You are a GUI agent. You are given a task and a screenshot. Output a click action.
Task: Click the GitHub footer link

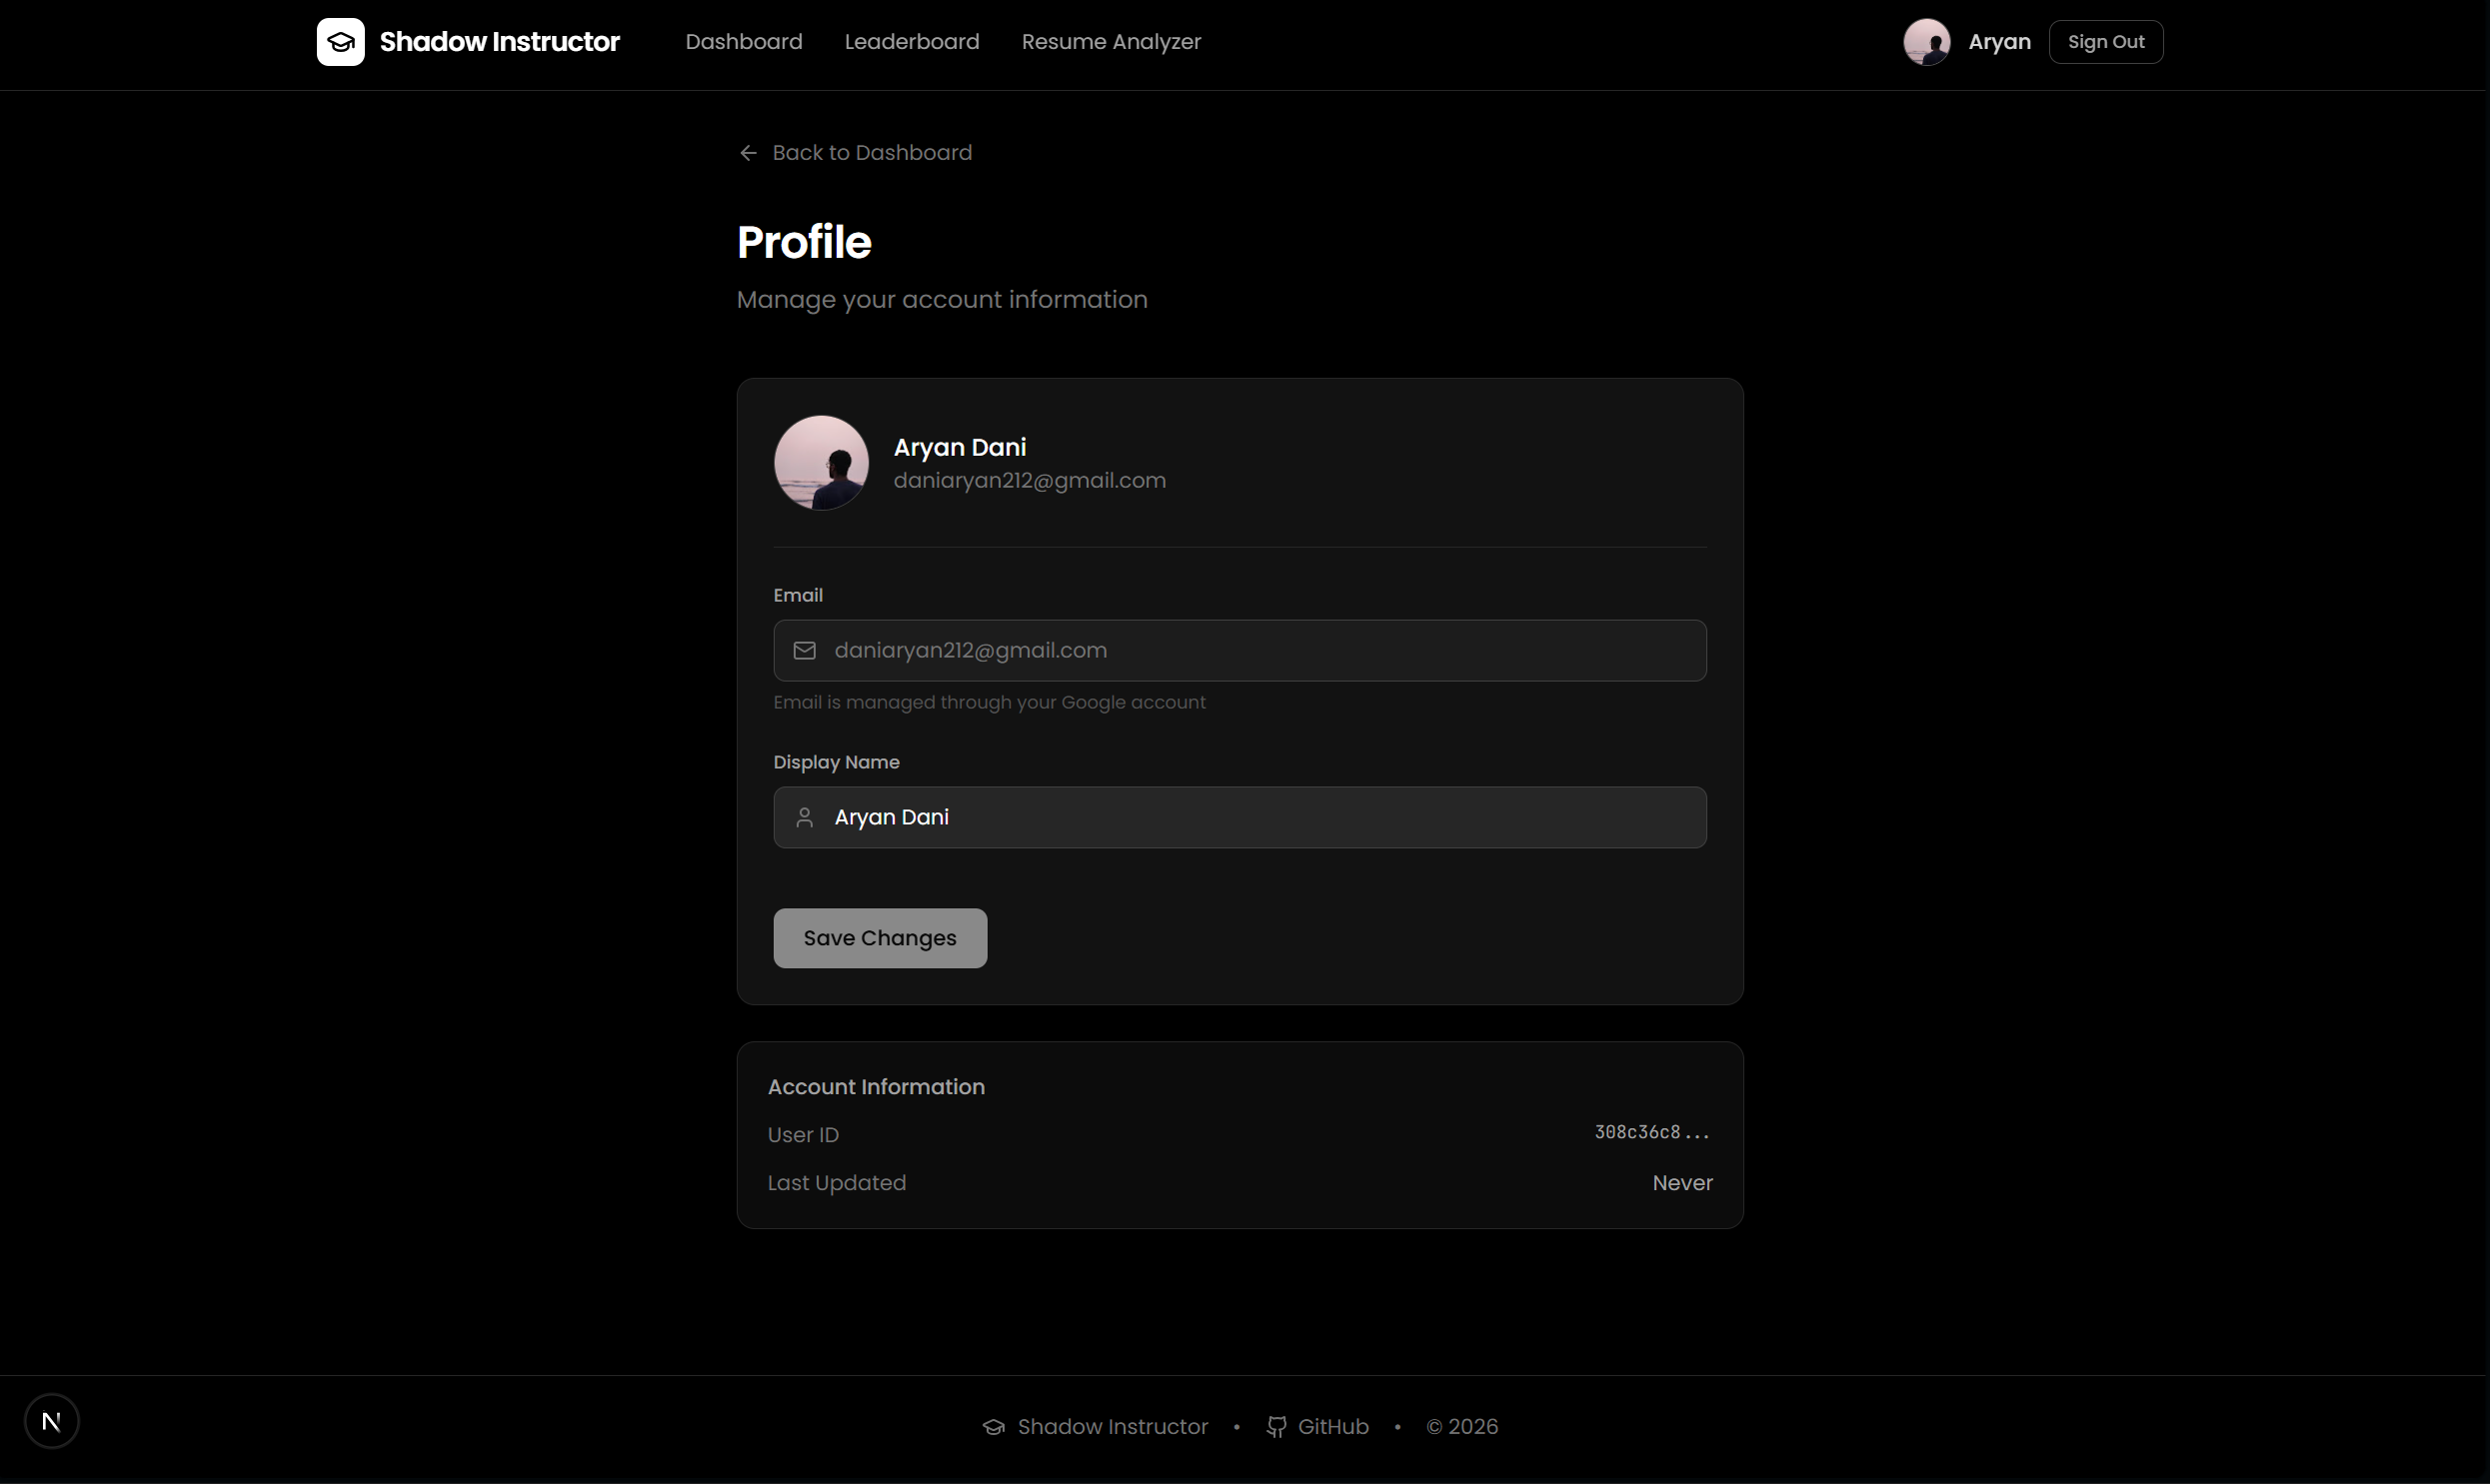click(x=1333, y=1427)
